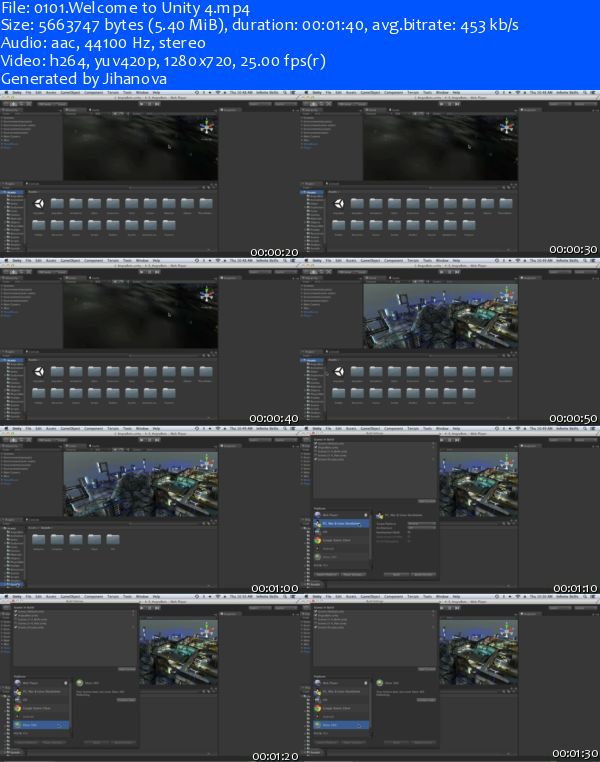
Task: Open the Help menu in the 00:00:20 frame
Action: [x=156, y=93]
